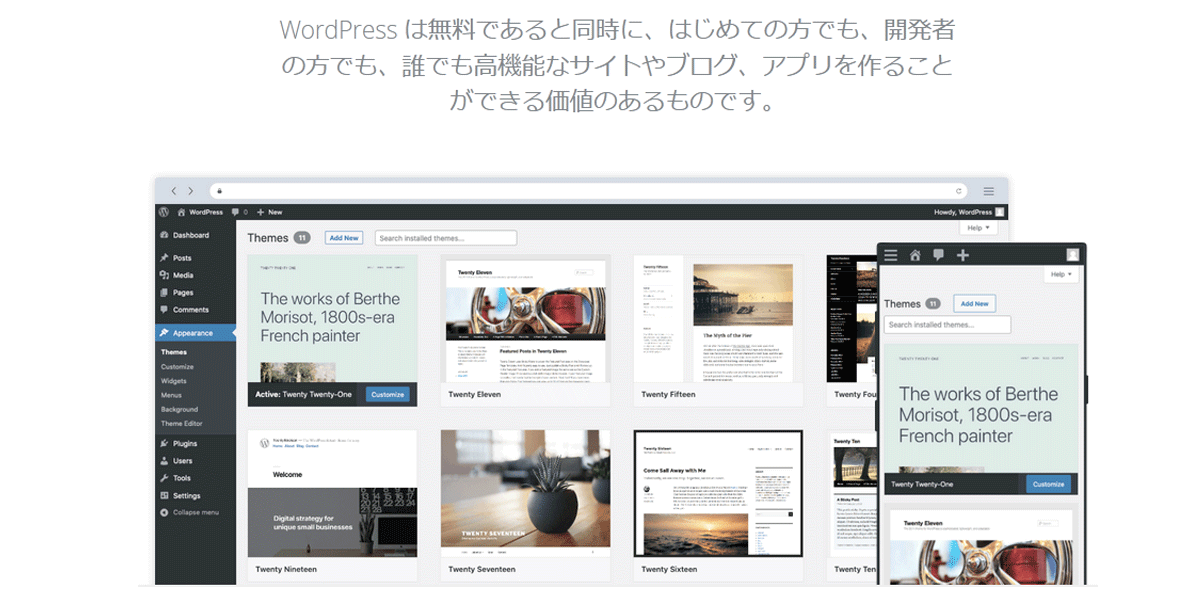Click the browser forward arrow

(190, 190)
